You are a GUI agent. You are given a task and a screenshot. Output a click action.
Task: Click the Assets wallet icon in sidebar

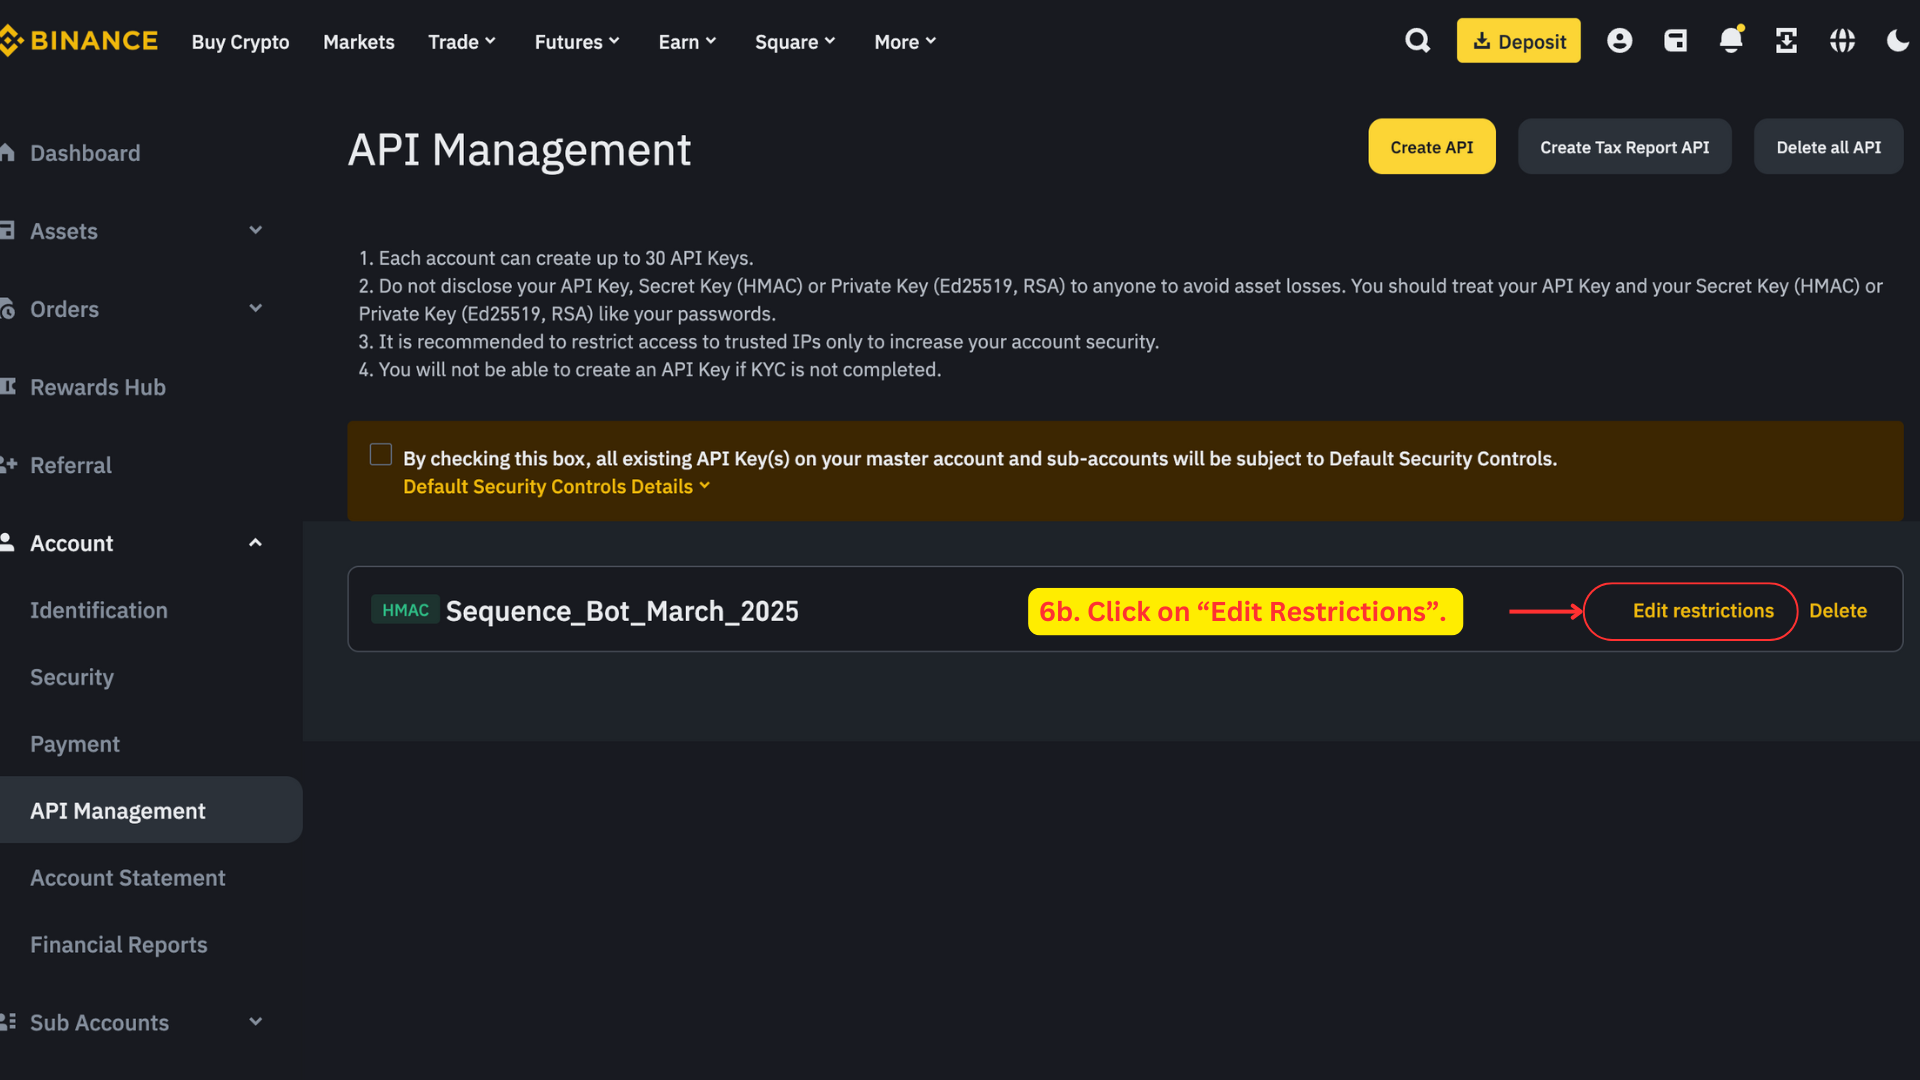point(7,231)
